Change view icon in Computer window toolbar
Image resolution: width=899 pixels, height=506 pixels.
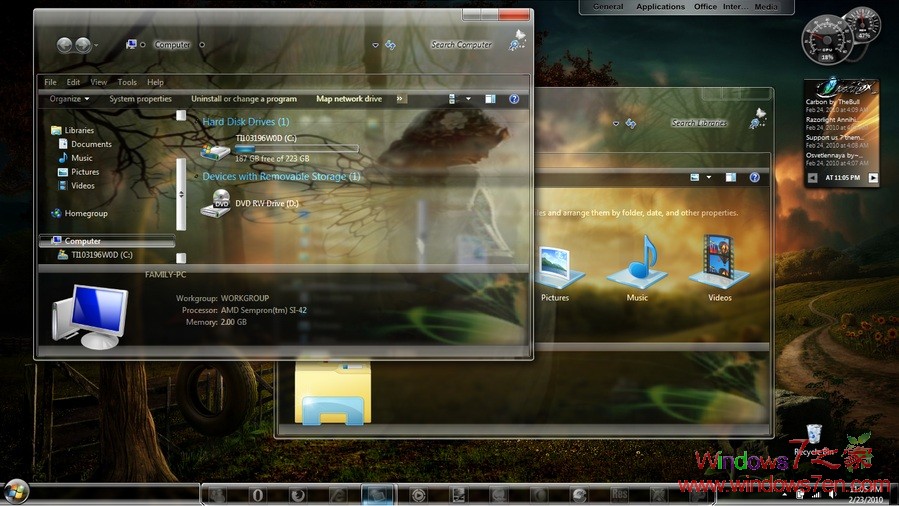452,99
